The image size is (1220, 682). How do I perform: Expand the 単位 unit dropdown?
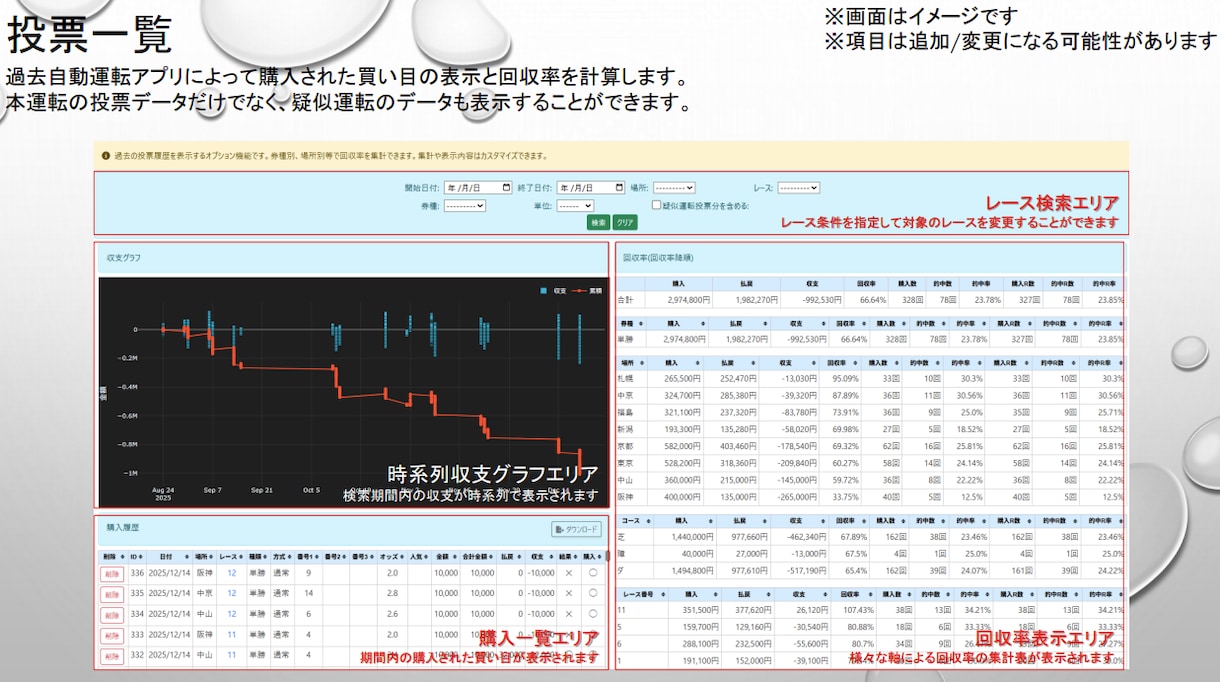(x=575, y=205)
